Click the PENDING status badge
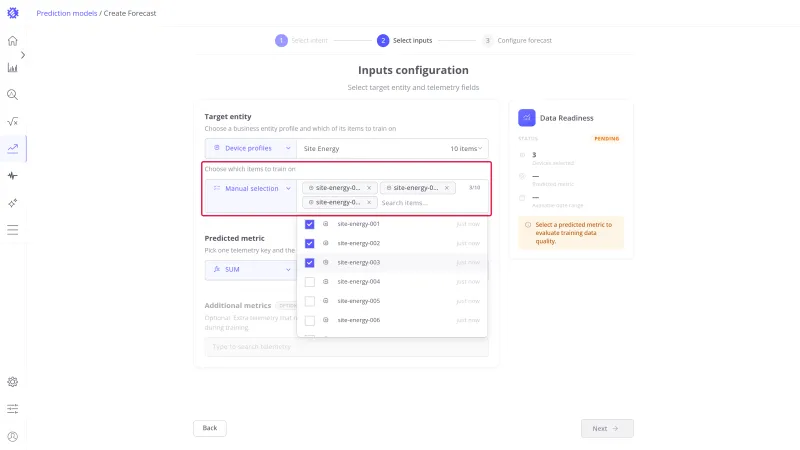Image resolution: width=800 pixels, height=450 pixels. pos(607,139)
